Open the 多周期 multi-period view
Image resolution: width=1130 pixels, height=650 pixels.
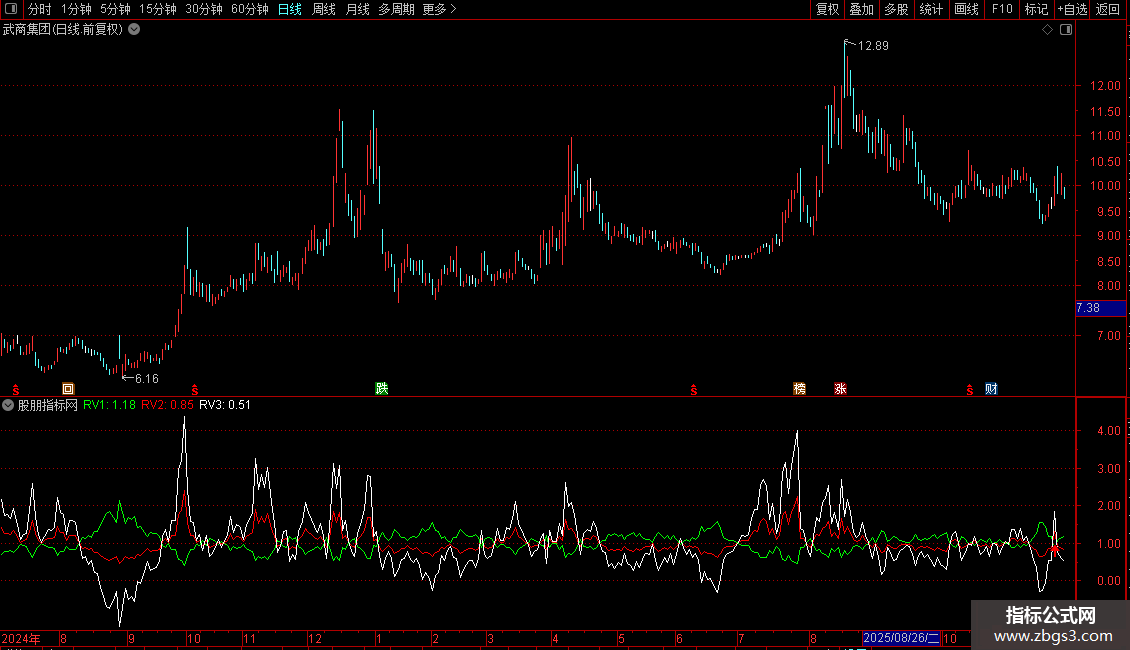coord(396,9)
